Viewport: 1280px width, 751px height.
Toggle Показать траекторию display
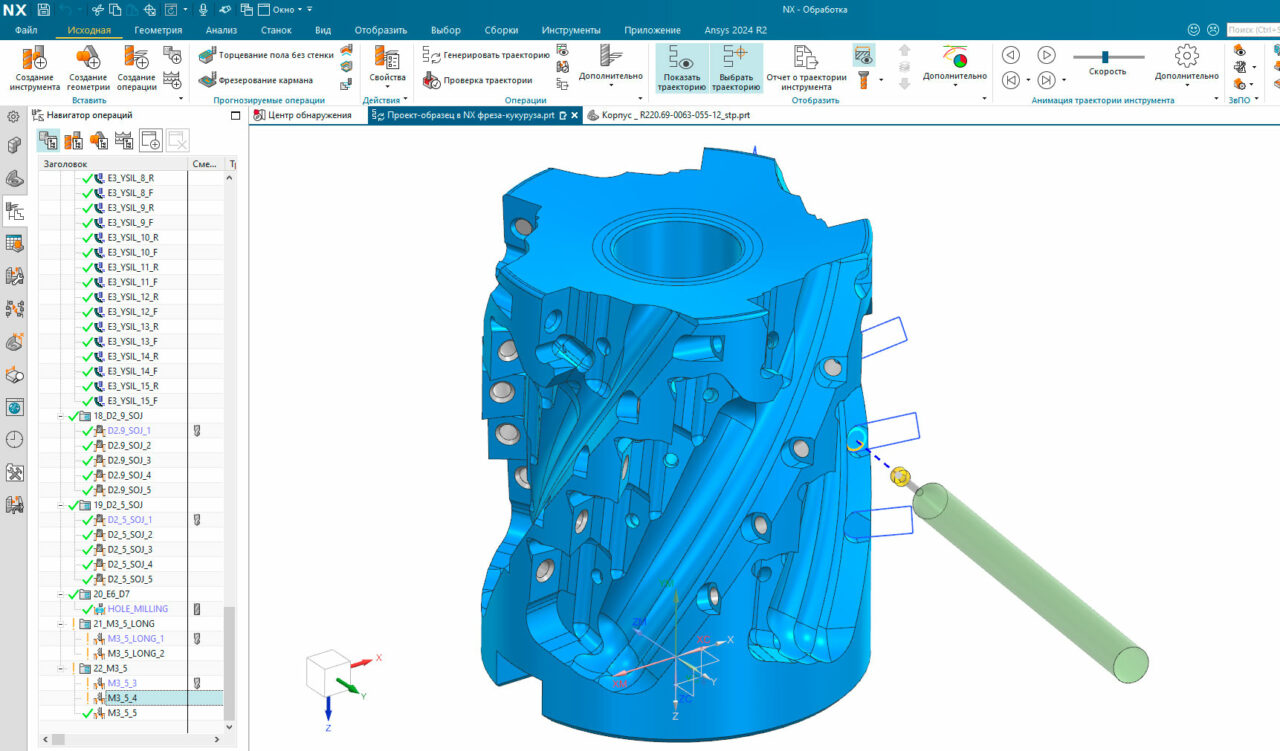pos(681,66)
